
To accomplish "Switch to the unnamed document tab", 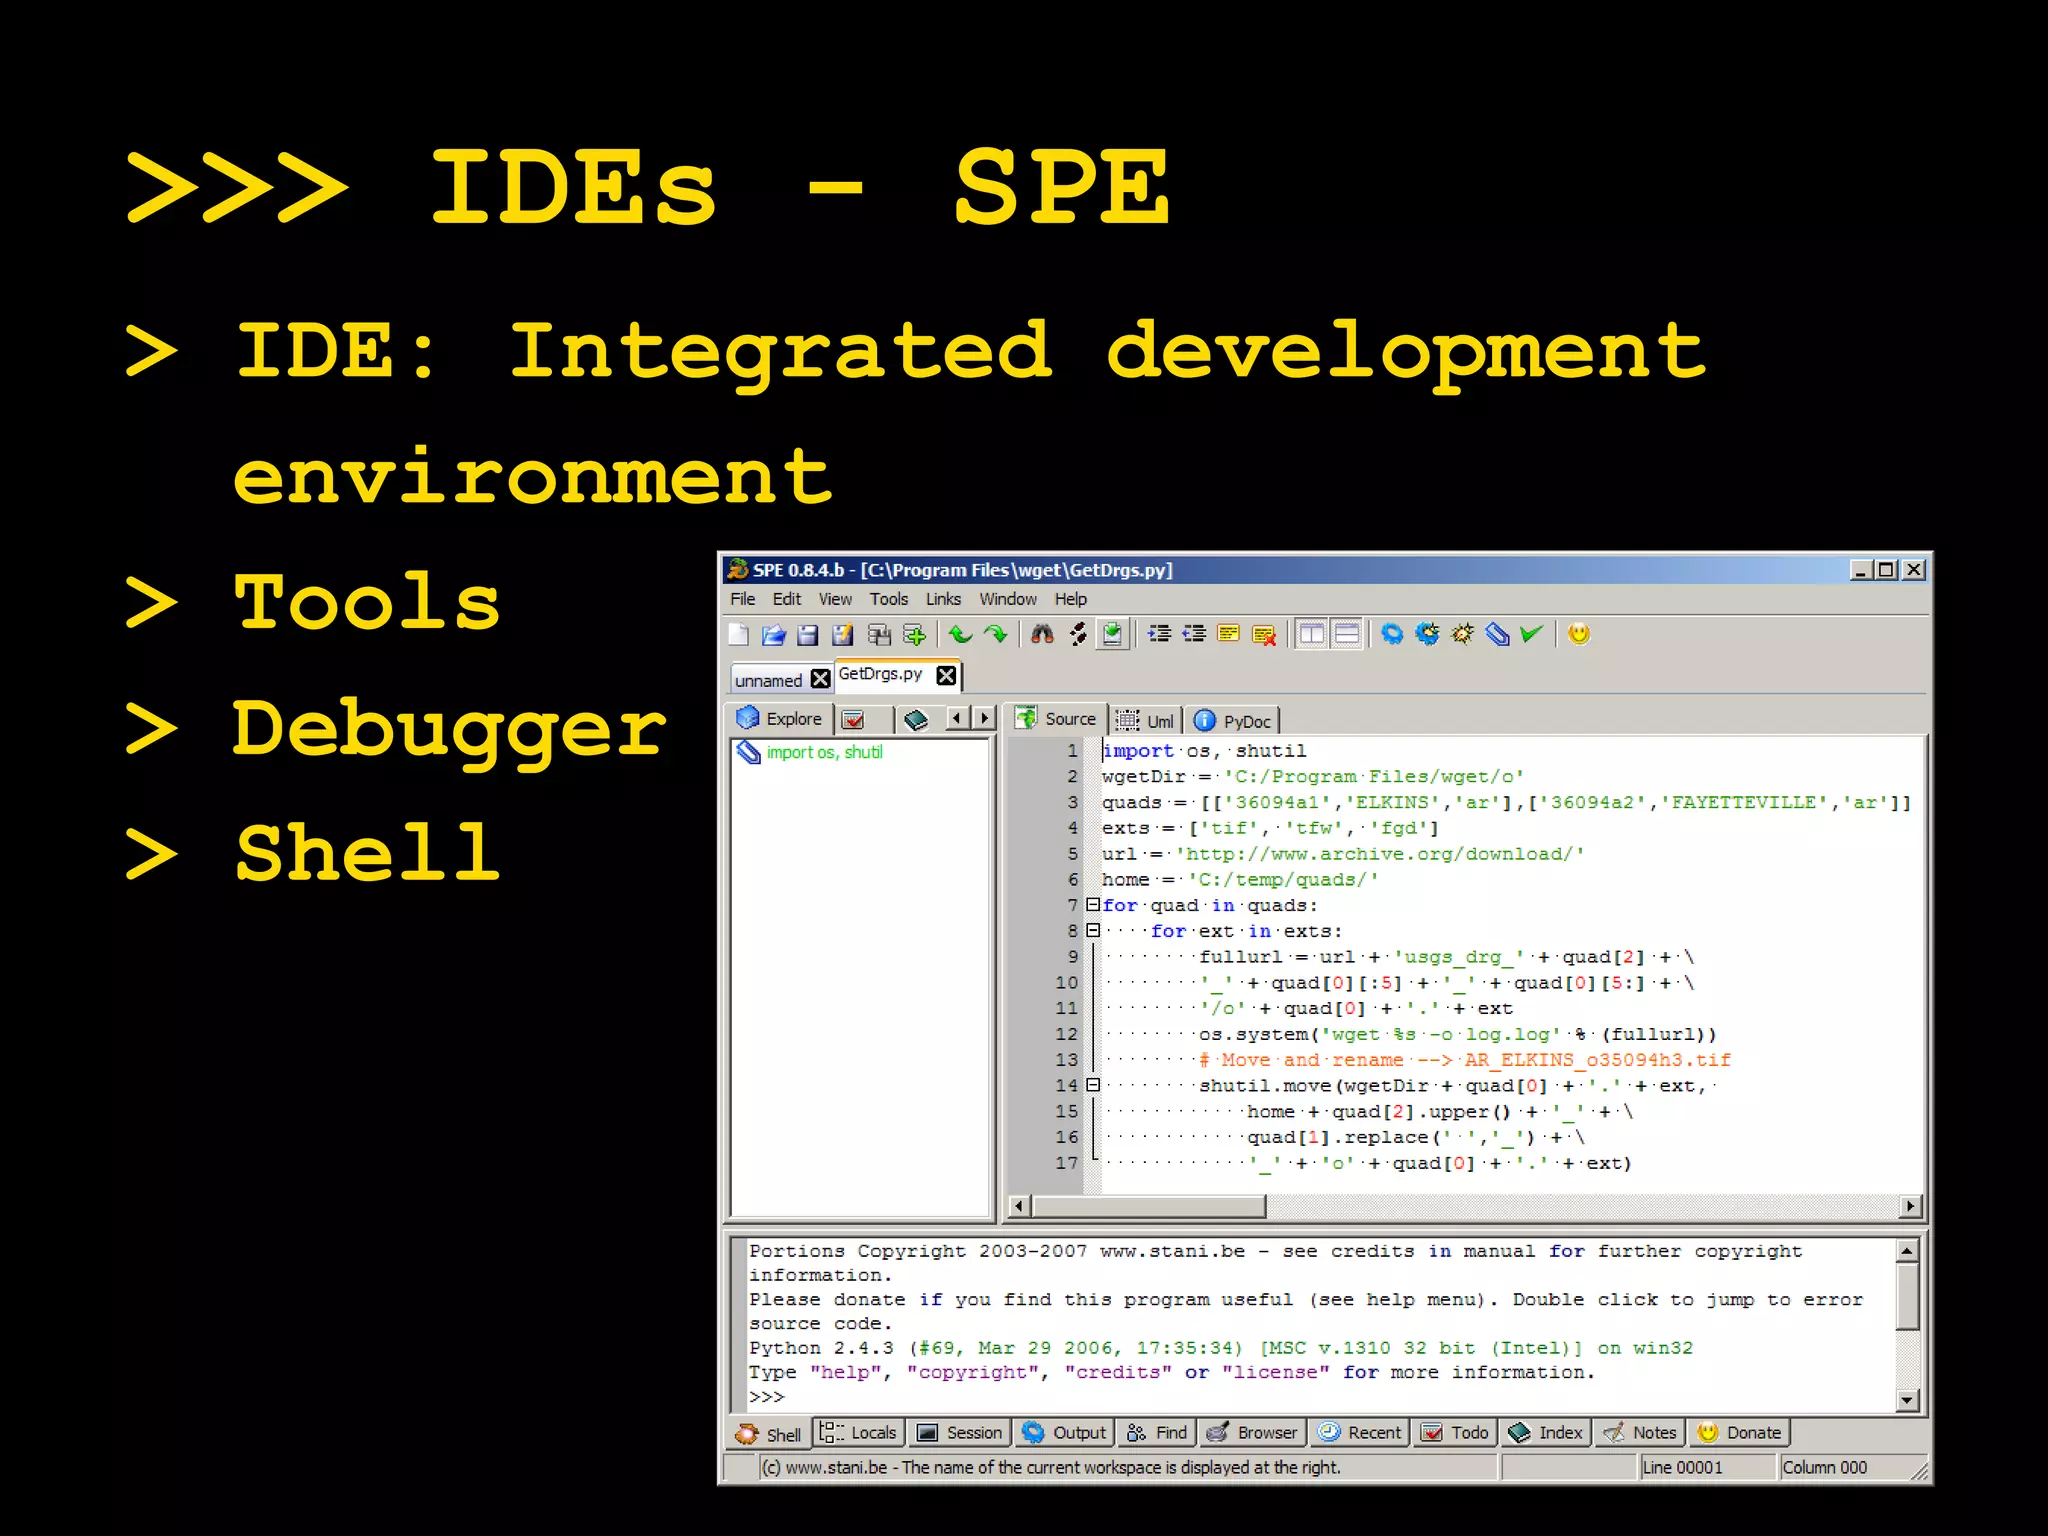I will (x=768, y=680).
